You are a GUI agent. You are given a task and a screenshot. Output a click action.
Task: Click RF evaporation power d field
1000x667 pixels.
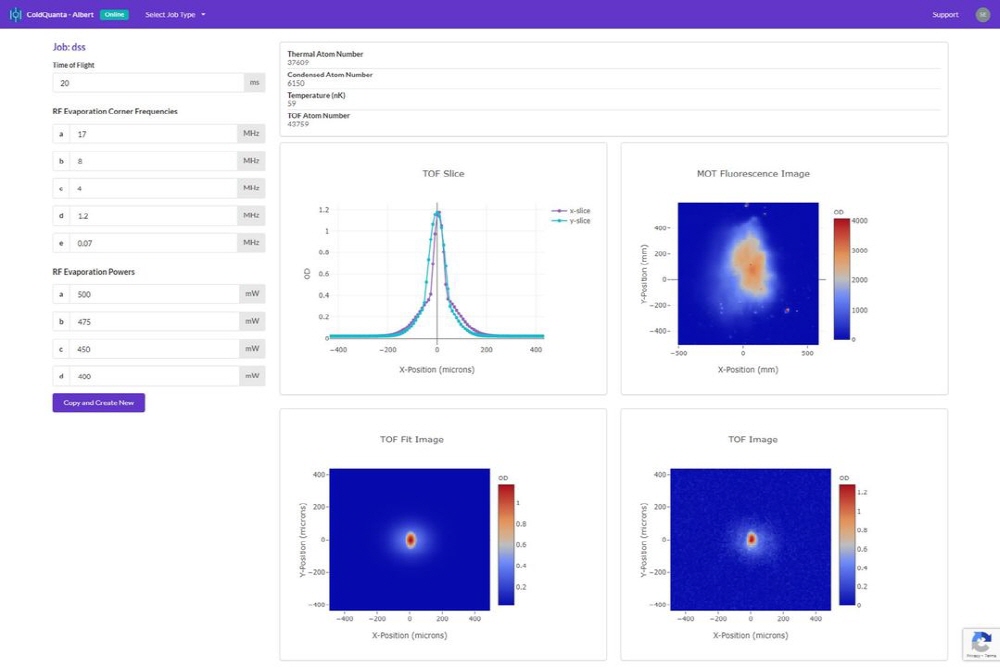tap(152, 376)
